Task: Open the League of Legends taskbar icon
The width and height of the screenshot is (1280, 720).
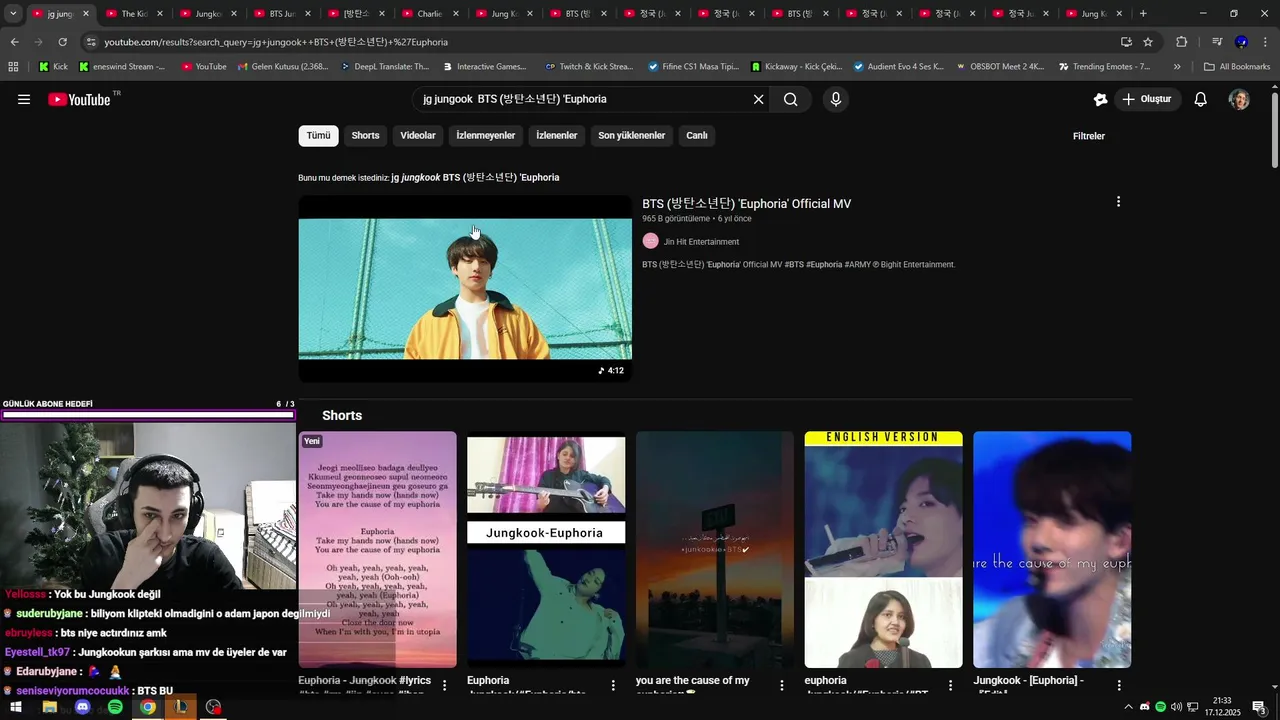Action: pyautogui.click(x=181, y=707)
